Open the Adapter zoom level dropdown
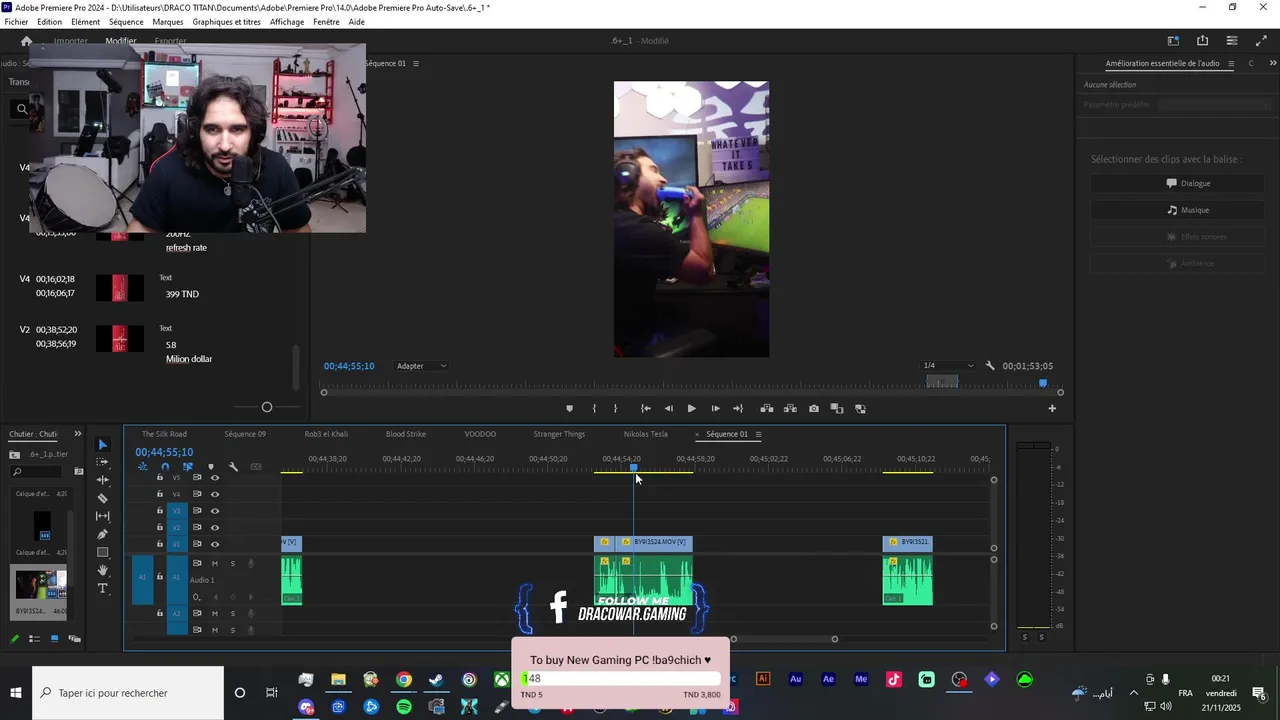Image resolution: width=1280 pixels, height=720 pixels. (421, 366)
